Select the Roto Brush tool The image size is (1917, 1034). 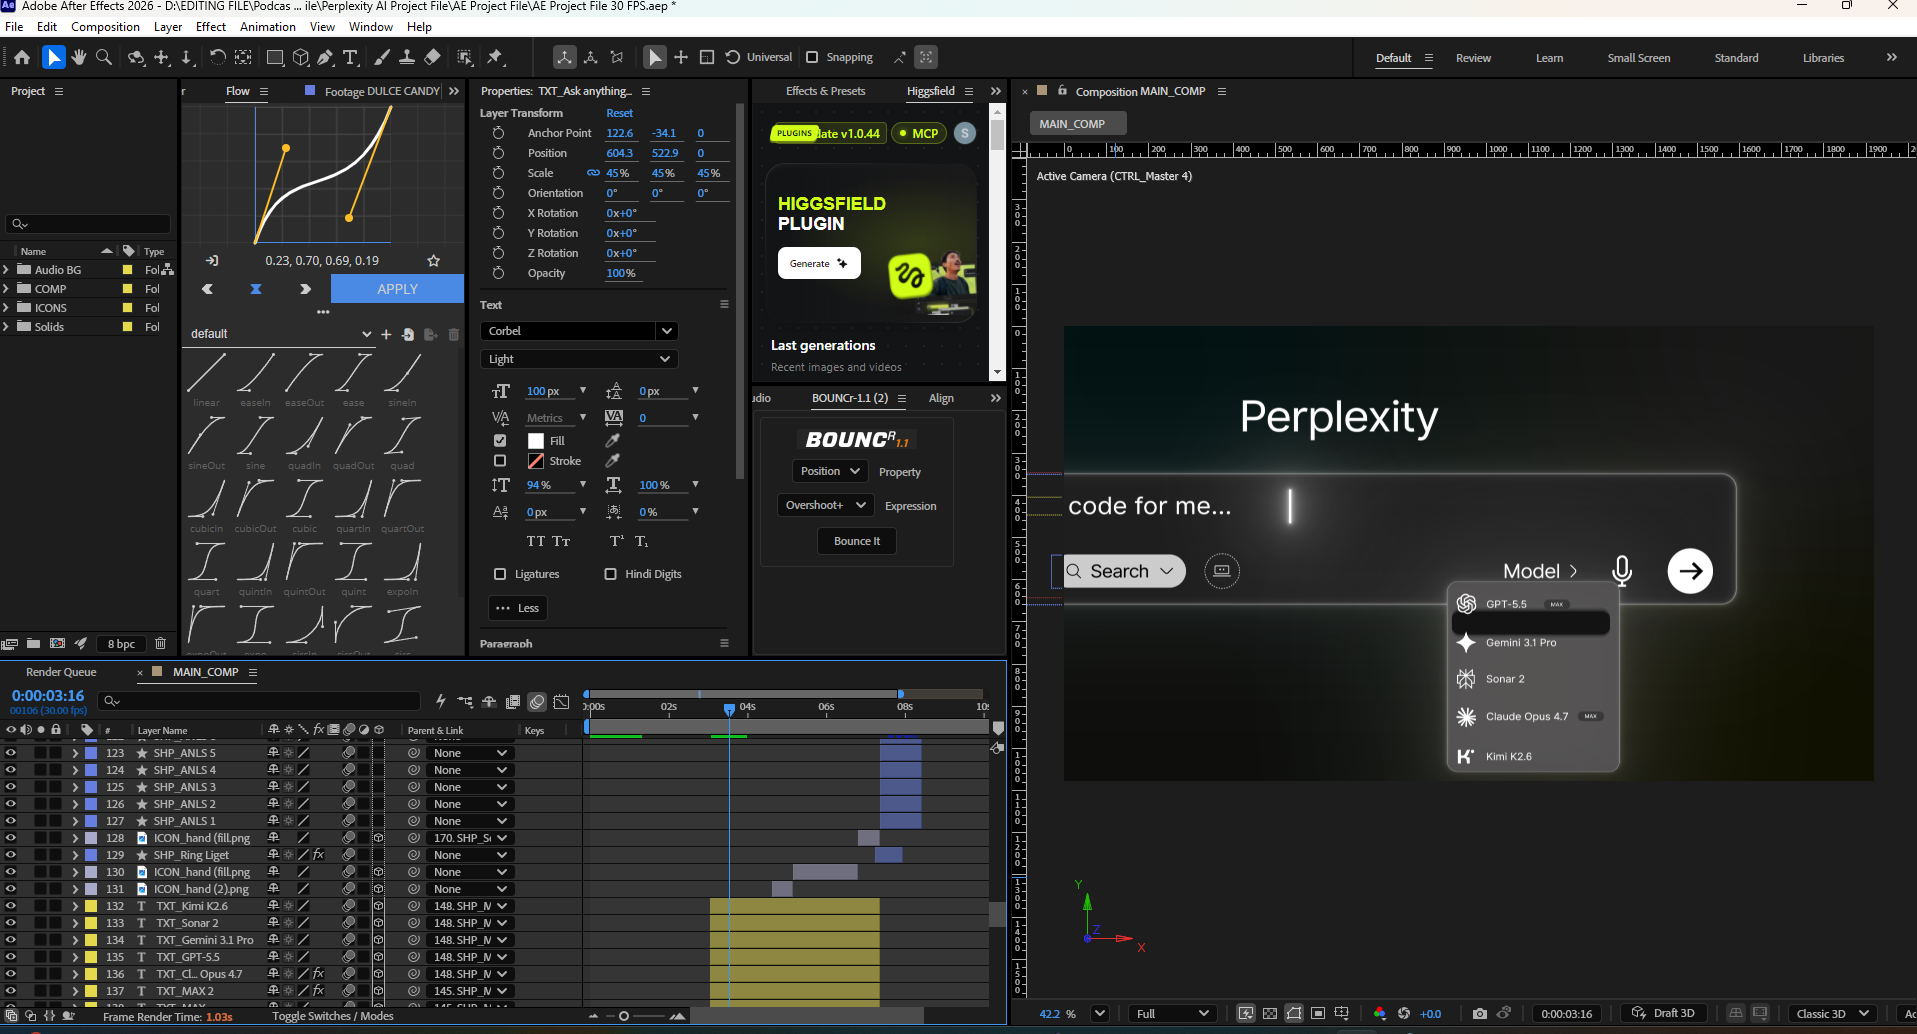click(x=465, y=57)
